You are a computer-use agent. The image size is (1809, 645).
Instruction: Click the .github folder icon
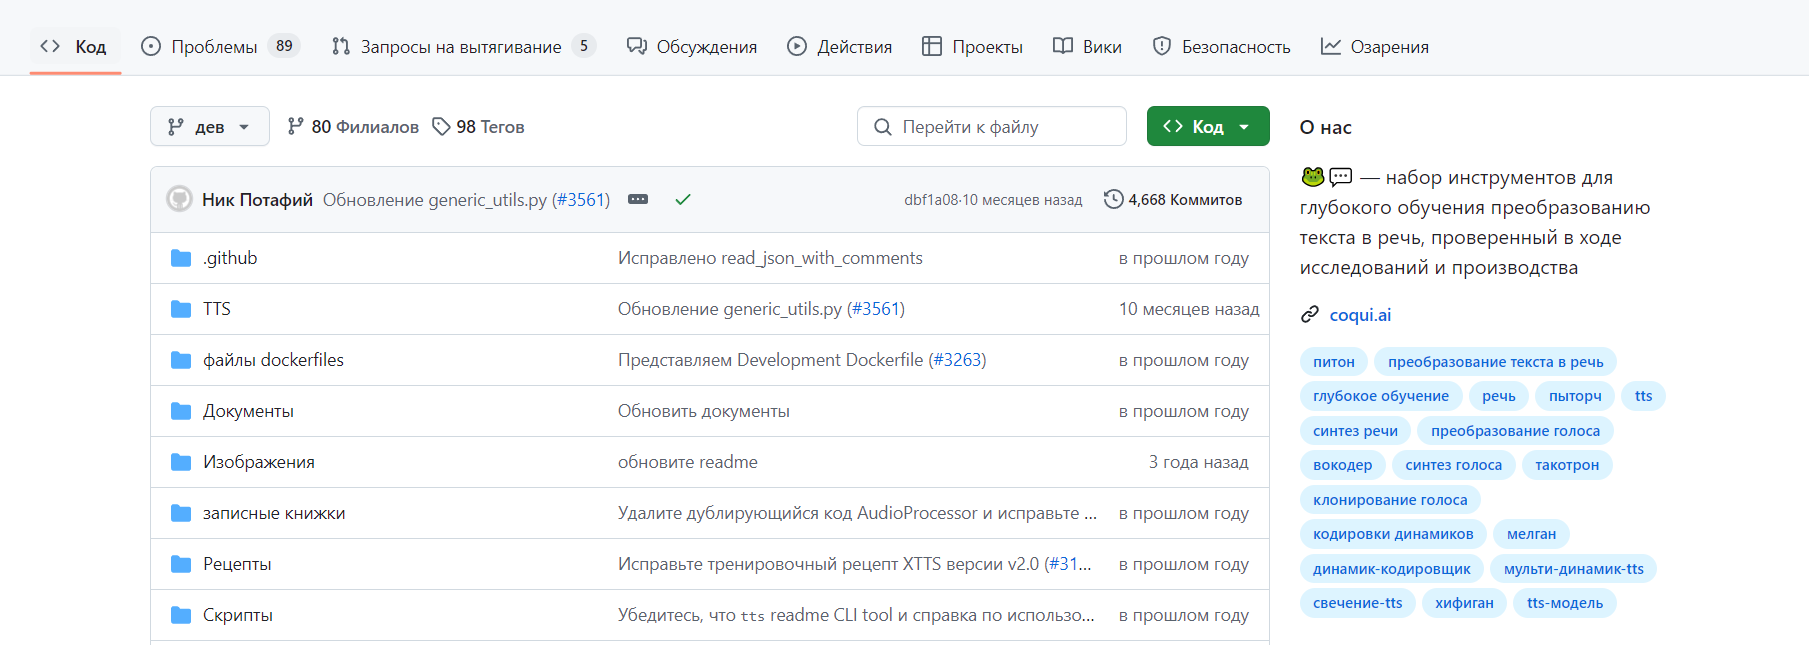click(181, 258)
